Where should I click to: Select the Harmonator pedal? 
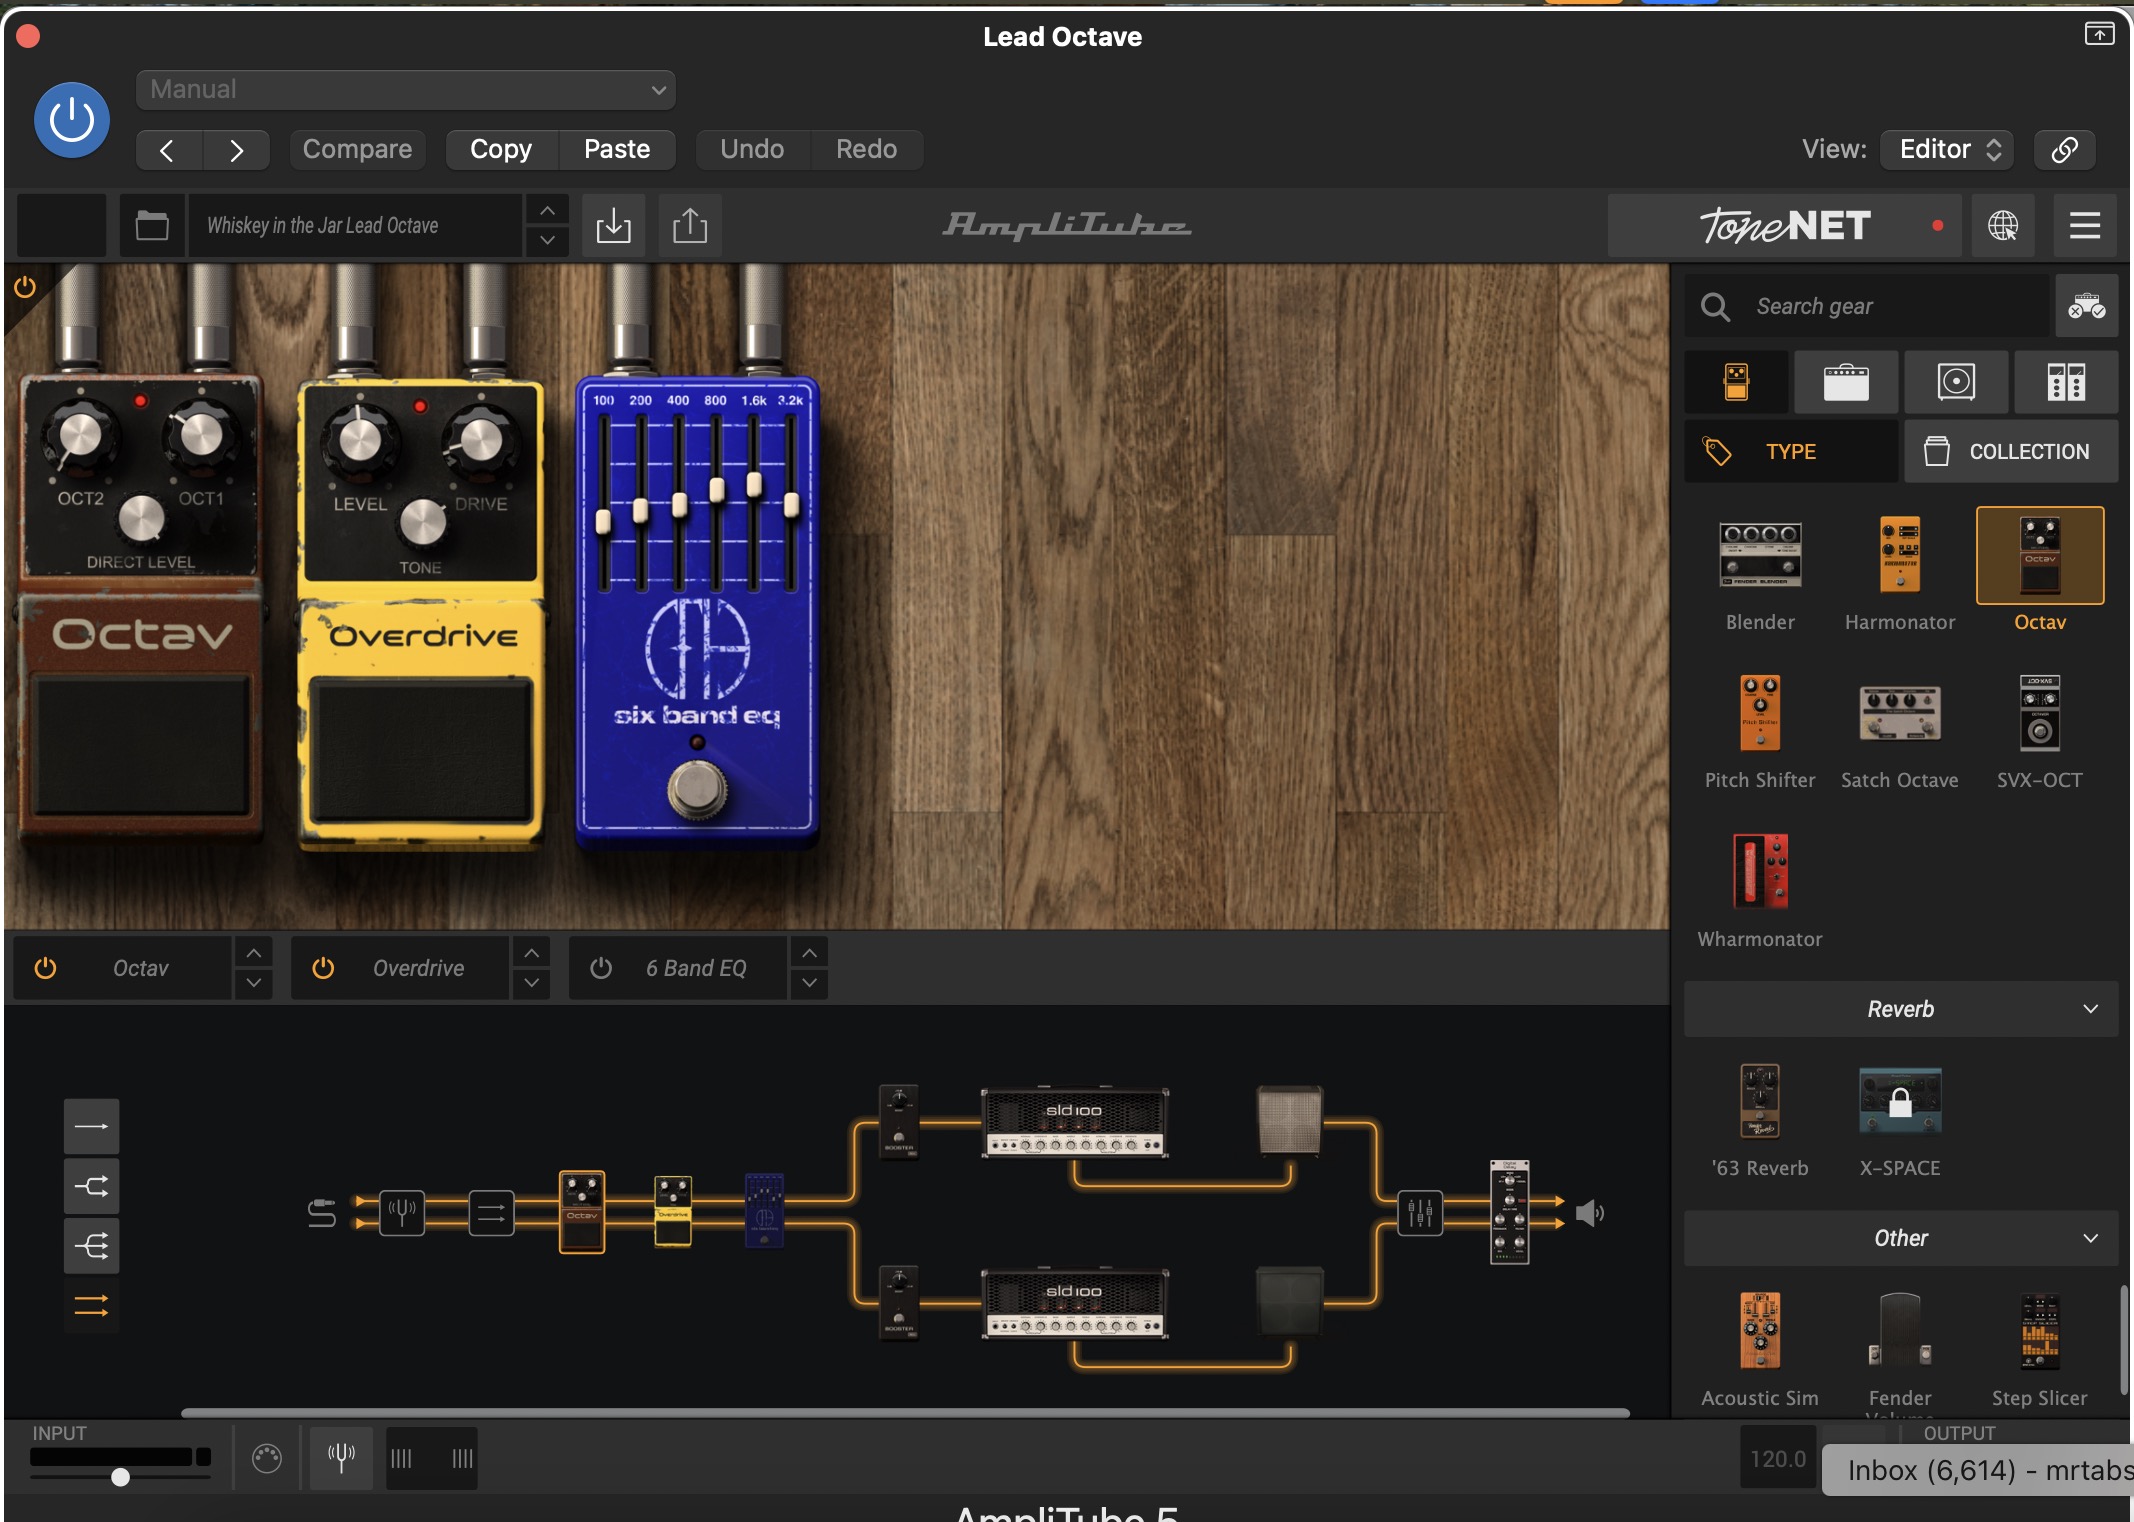point(1900,572)
